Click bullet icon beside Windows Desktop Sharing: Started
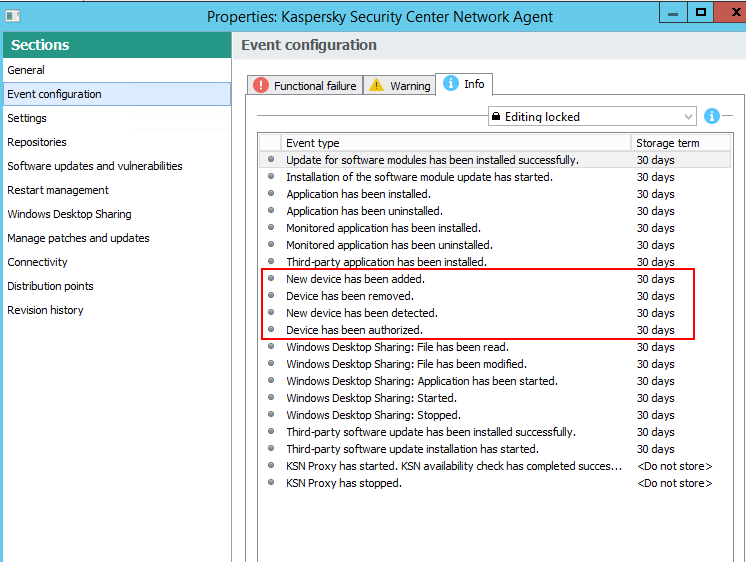746x562 pixels. pos(271,397)
